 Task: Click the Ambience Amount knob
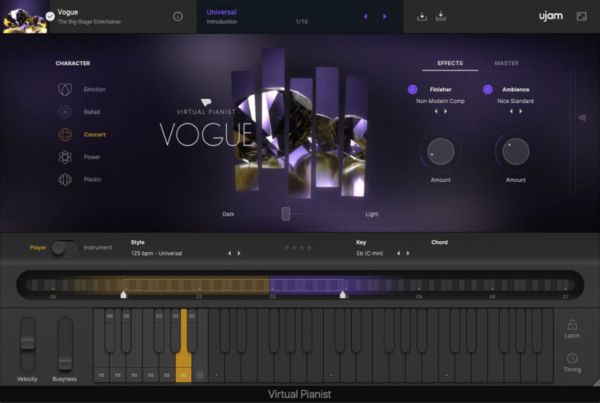515,151
